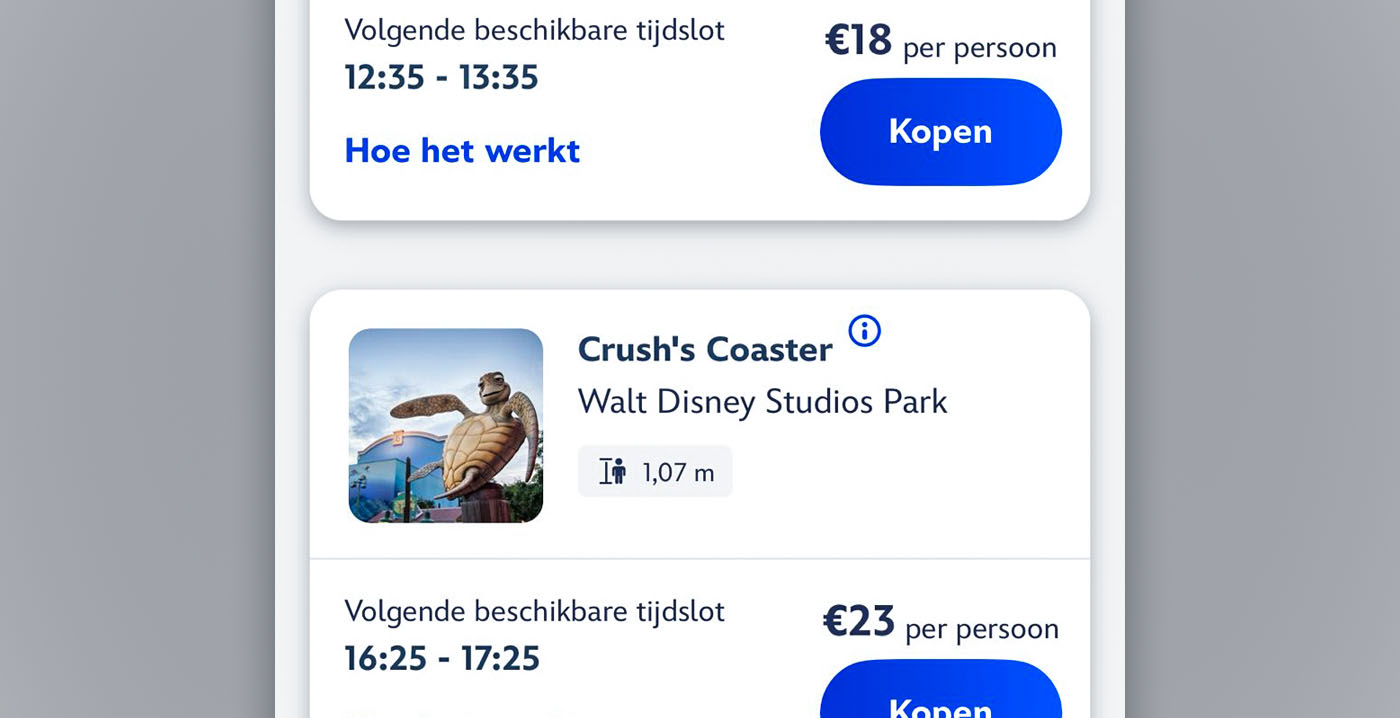Open the 'Hoe het werkt' link
Image resolution: width=1400 pixels, height=718 pixels.
[462, 151]
